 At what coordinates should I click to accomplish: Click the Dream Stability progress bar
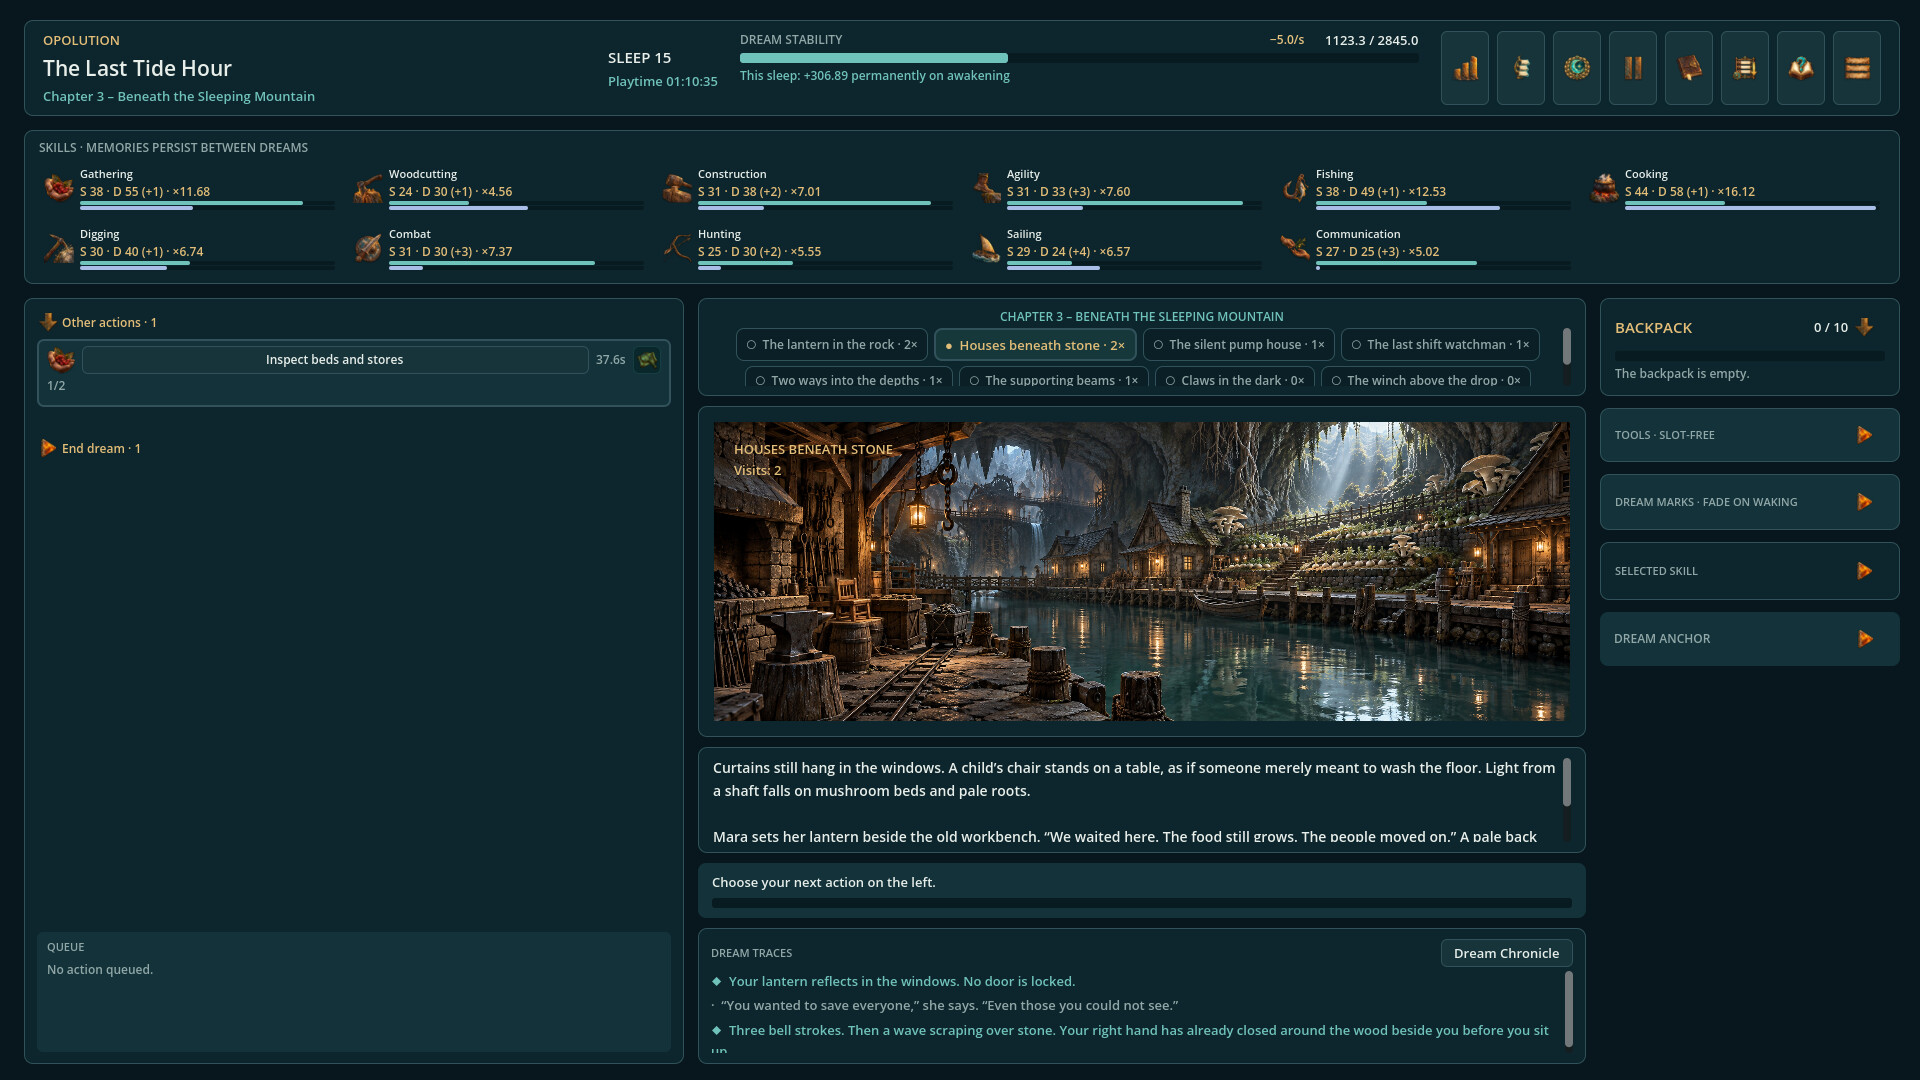click(1079, 58)
